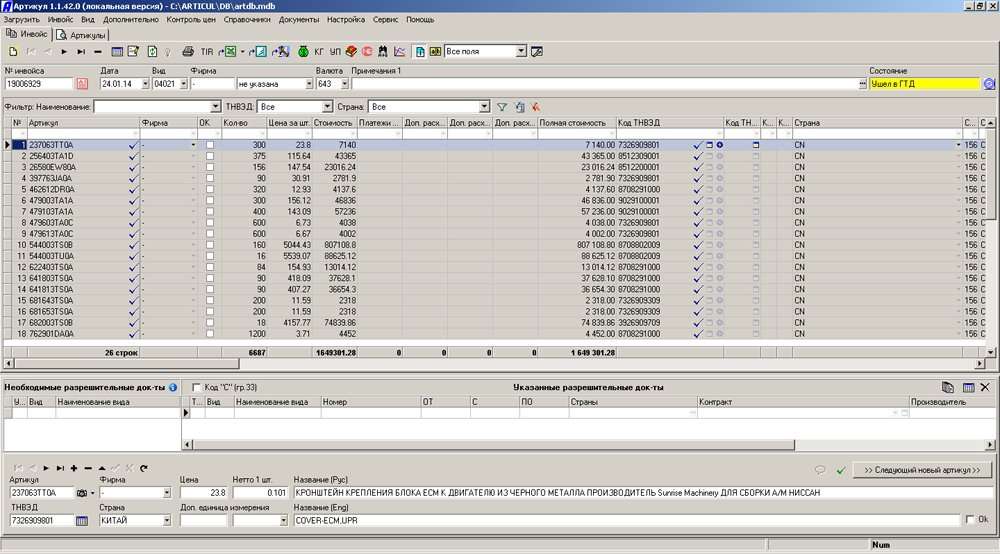Toggle OK checkbox for row 681643TS0A
Viewport: 1000px width, 554px height.
pos(210,301)
